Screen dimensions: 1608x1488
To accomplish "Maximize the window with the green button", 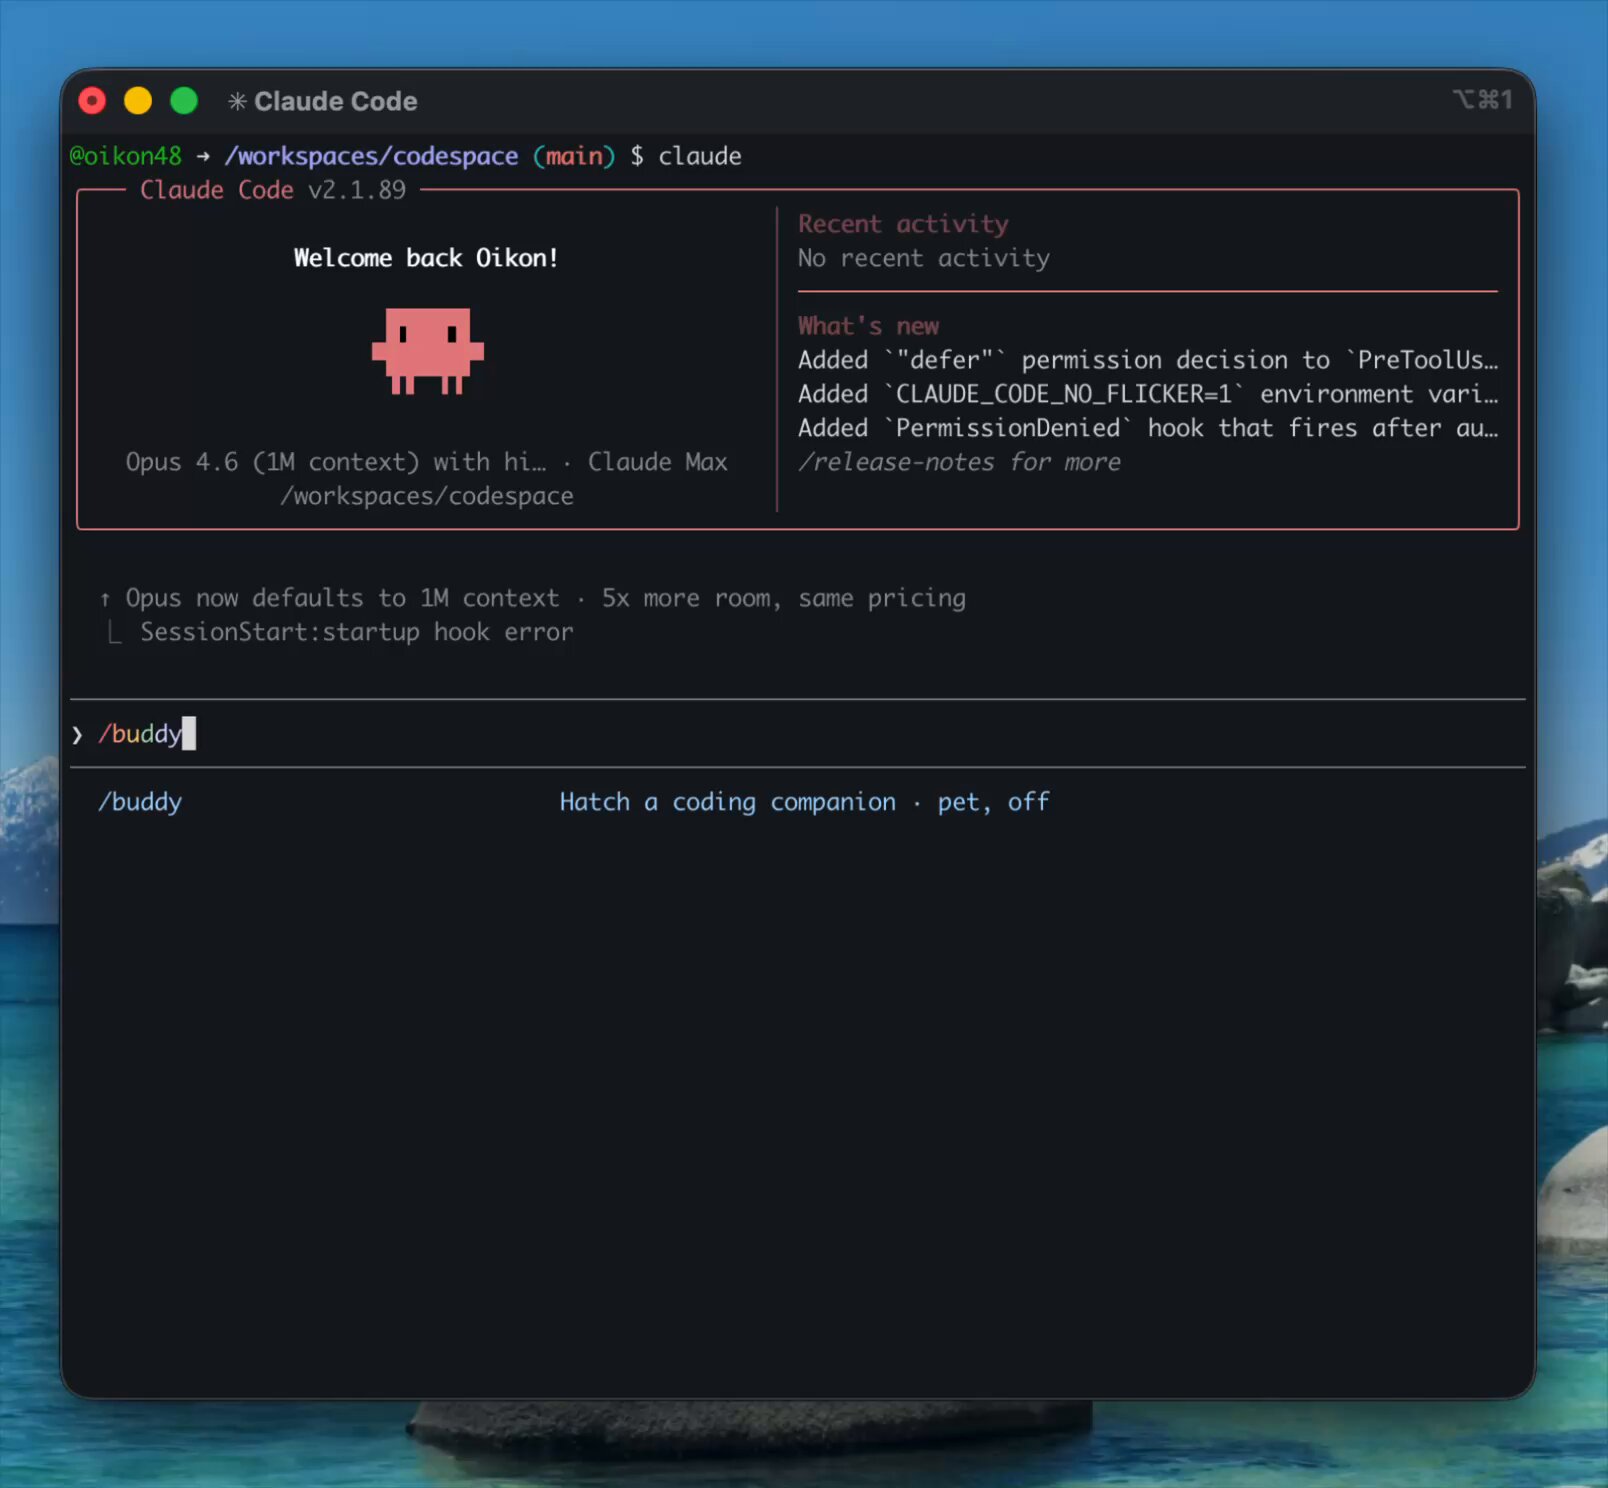I will [184, 101].
